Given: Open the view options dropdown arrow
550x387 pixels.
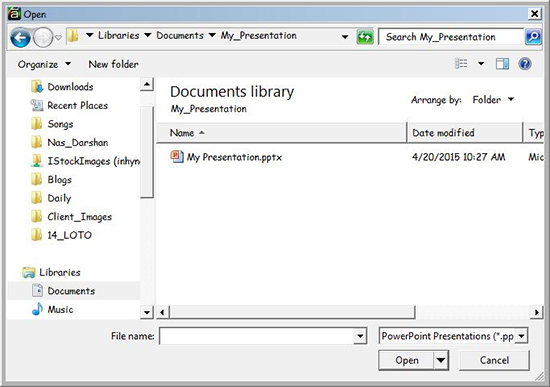Looking at the screenshot, I should [x=481, y=64].
